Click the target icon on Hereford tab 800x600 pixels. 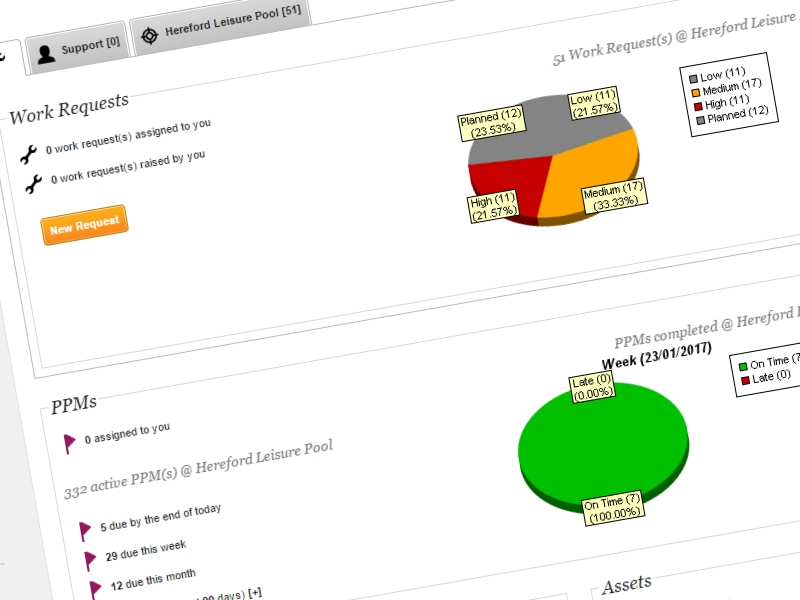click(x=150, y=36)
